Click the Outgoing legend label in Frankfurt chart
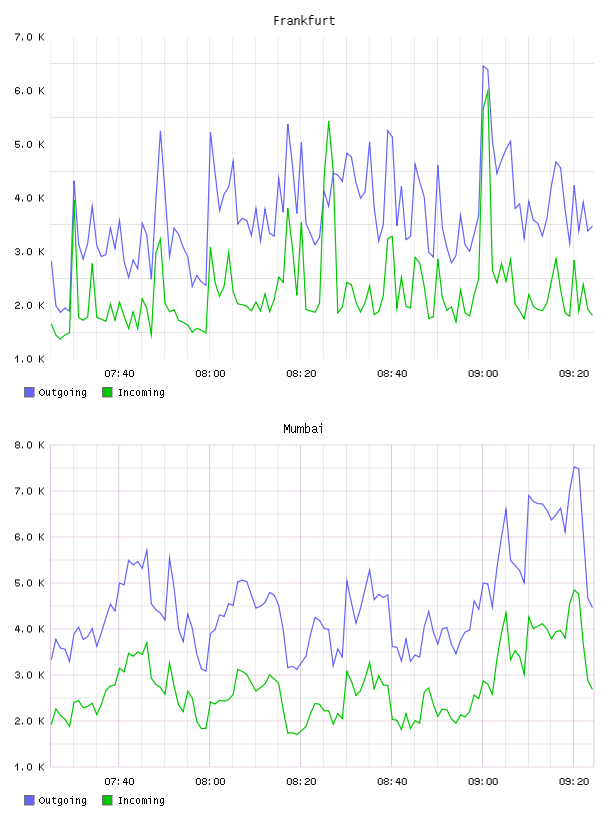 (62, 393)
